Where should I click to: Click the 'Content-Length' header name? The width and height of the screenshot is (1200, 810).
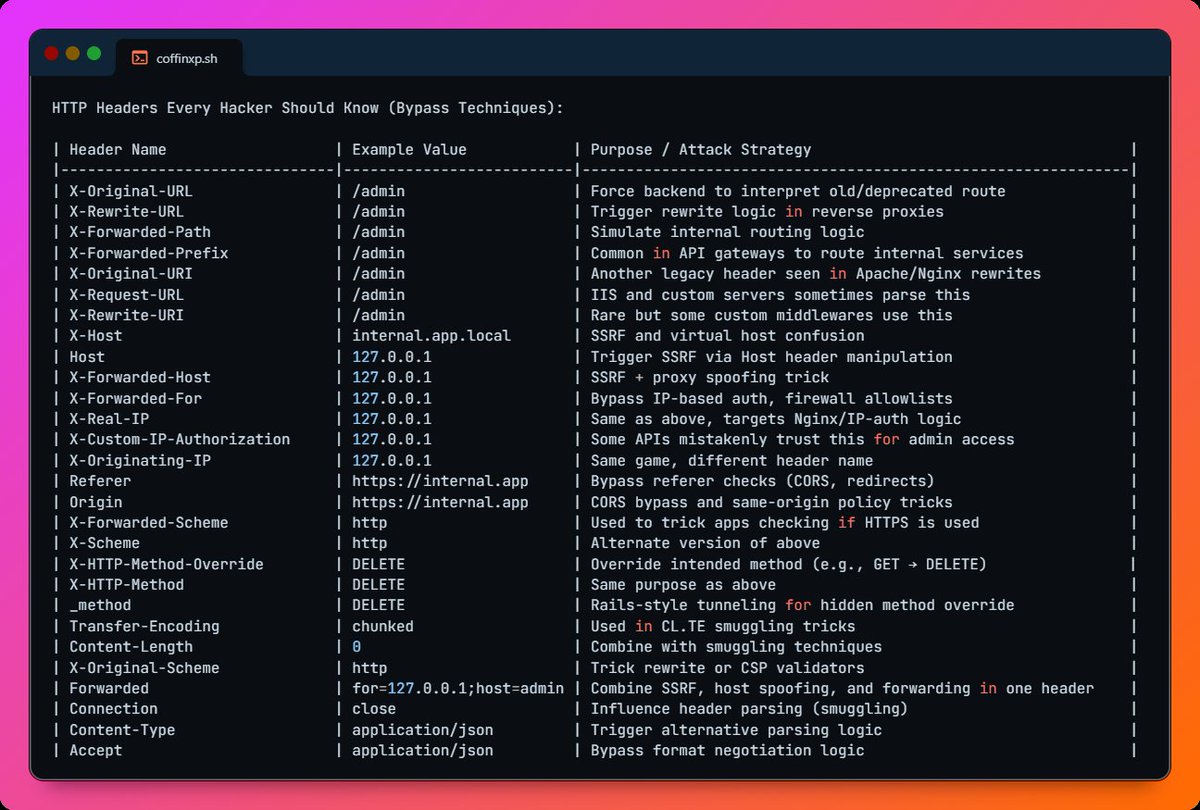click(x=131, y=647)
